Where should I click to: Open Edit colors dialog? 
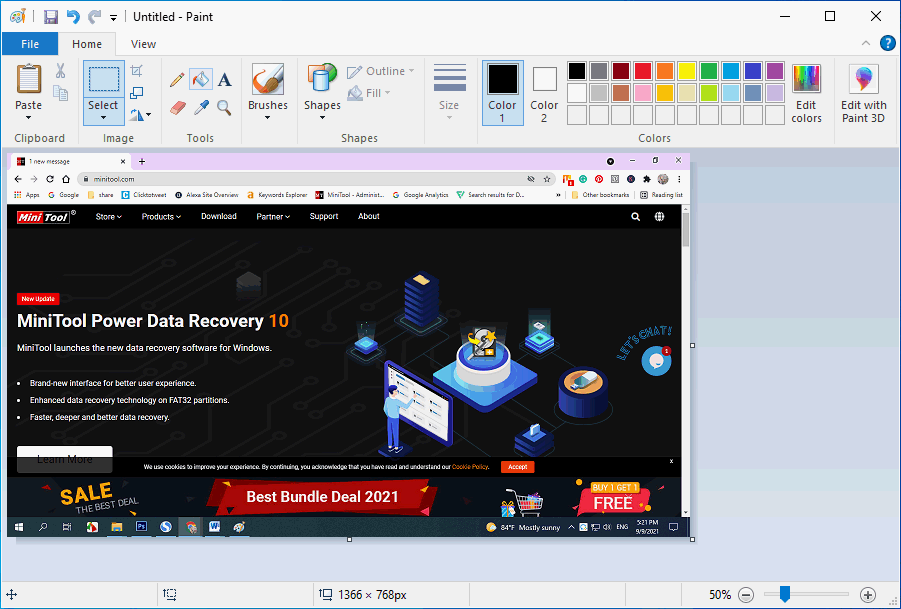tap(806, 94)
